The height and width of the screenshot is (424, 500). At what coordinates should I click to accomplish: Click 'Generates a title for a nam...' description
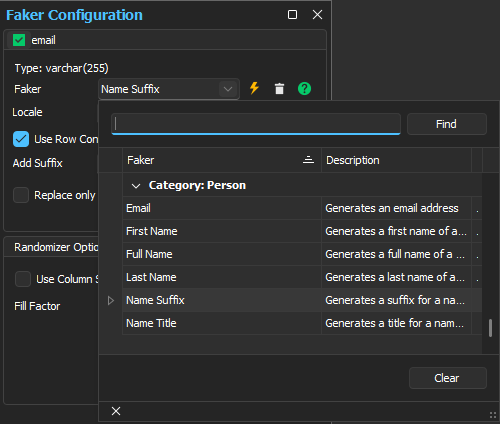[x=396, y=323]
